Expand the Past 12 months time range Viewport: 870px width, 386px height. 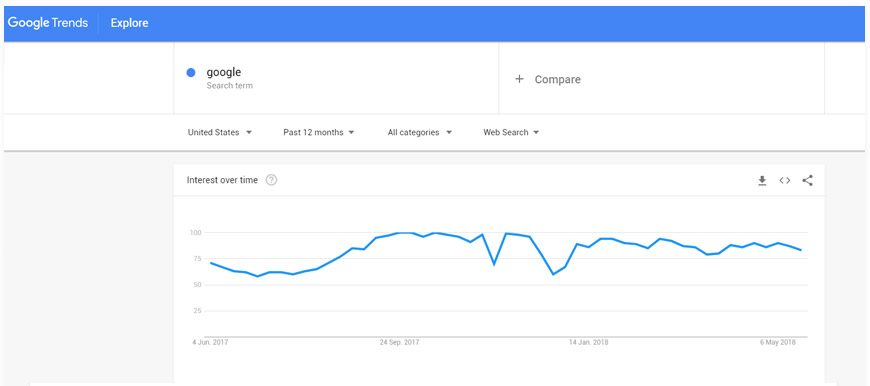coord(319,133)
